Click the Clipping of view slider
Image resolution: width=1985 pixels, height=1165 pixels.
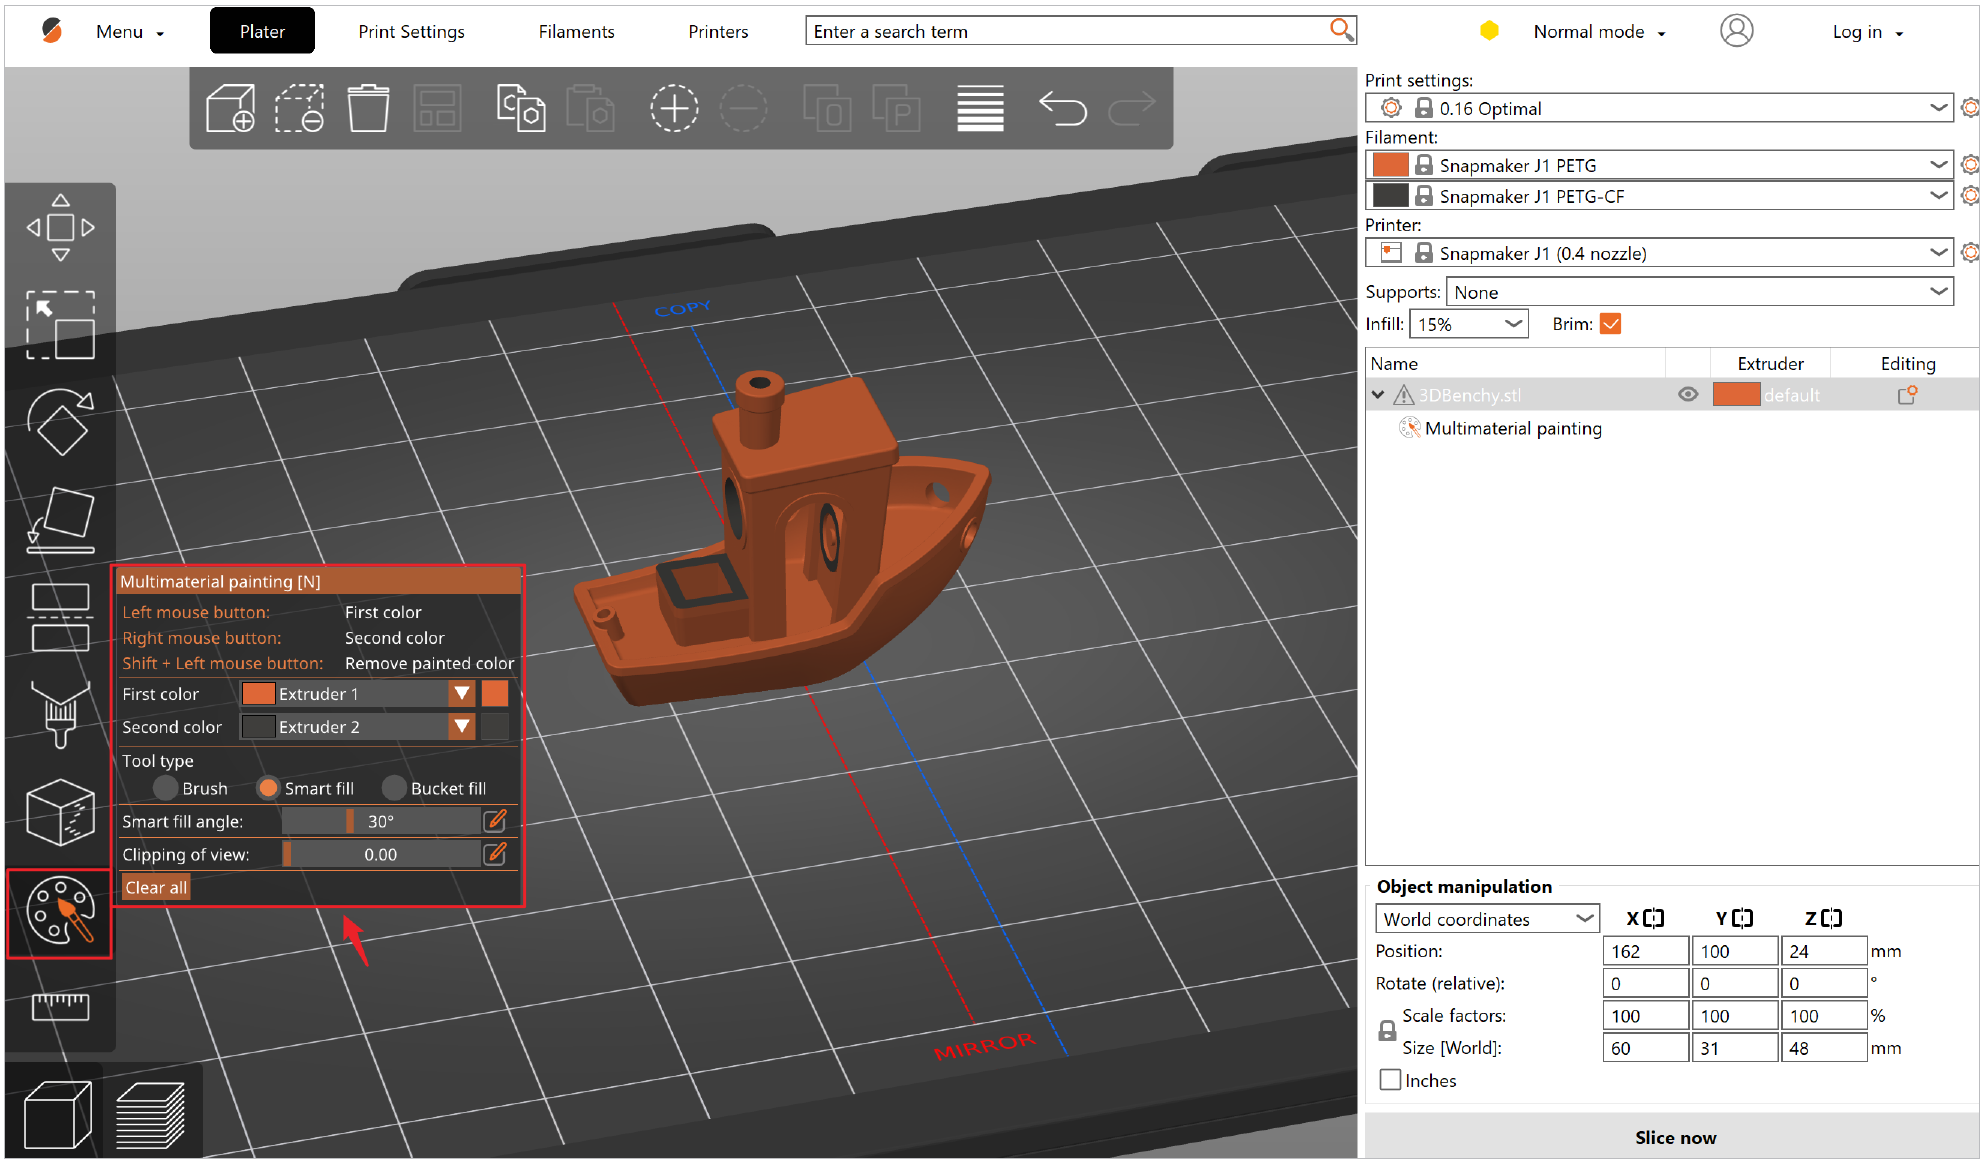[x=381, y=854]
